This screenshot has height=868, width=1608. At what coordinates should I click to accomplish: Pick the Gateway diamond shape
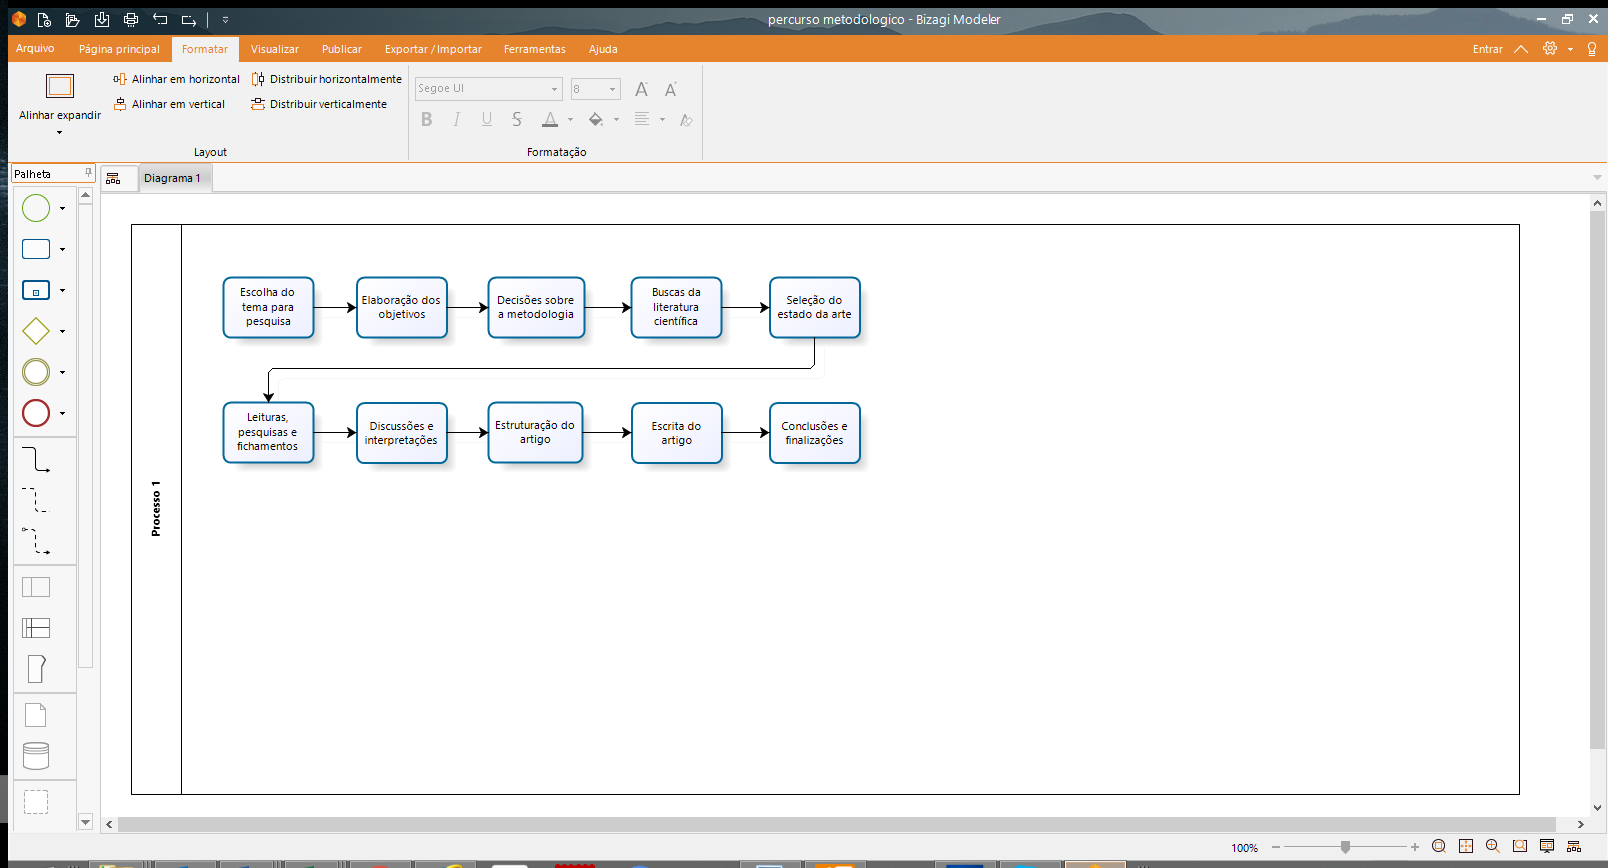36,331
